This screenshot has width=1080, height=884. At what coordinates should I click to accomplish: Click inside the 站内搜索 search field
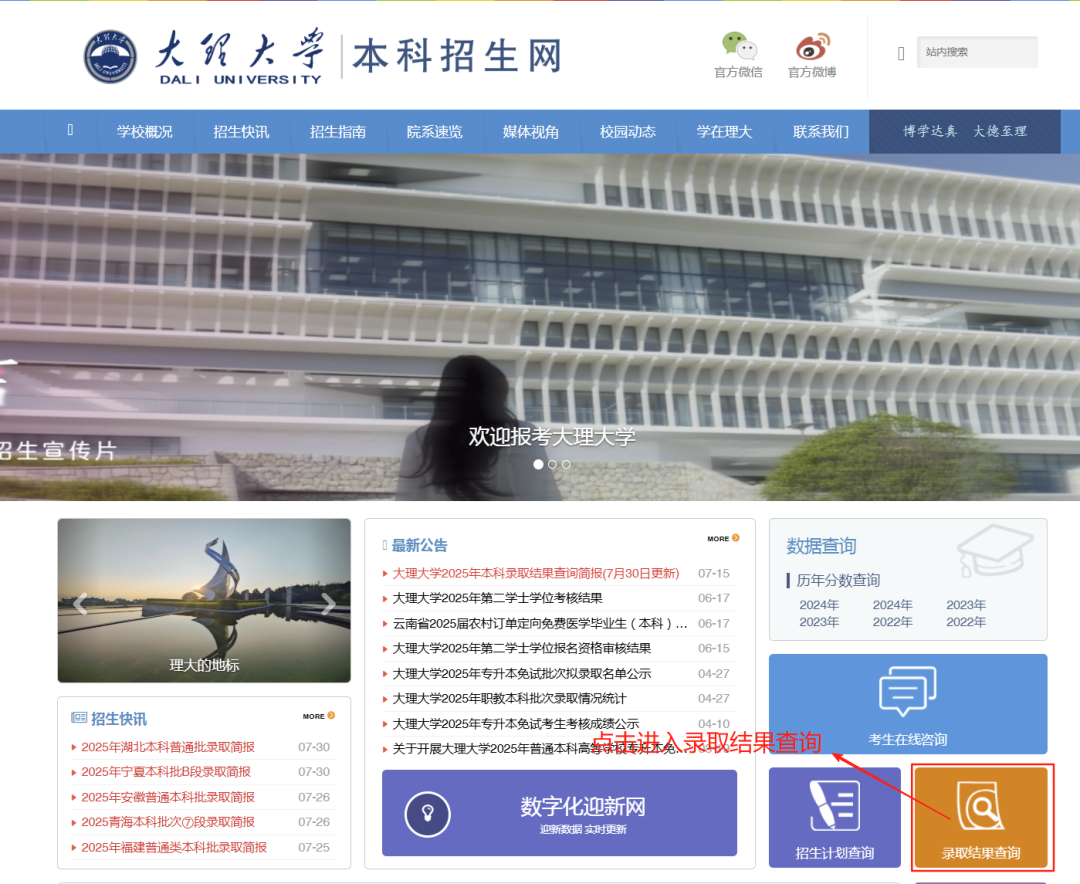point(976,52)
